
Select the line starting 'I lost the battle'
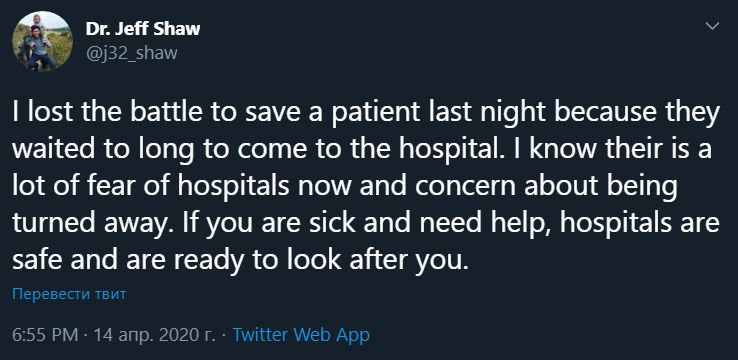pos(366,114)
